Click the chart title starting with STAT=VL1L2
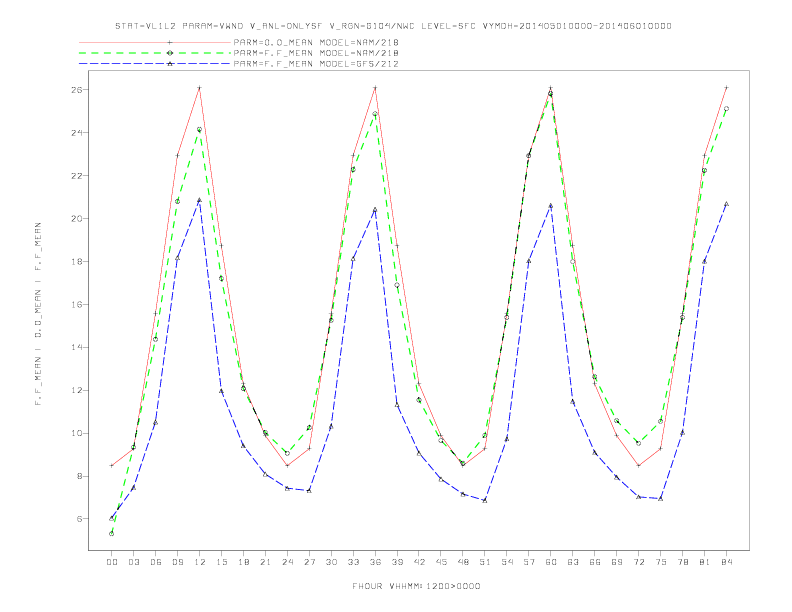792x612 pixels. 393,26
